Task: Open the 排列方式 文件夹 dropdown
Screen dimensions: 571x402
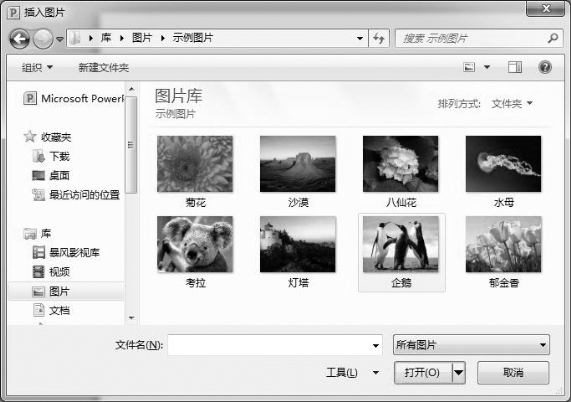Action: pos(512,104)
